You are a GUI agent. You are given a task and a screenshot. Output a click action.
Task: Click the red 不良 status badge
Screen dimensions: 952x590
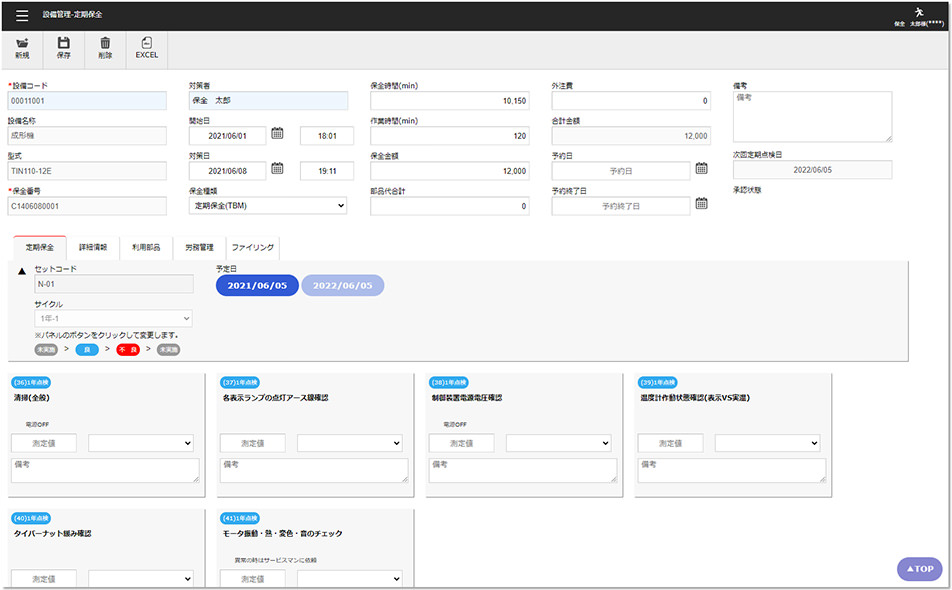128,350
